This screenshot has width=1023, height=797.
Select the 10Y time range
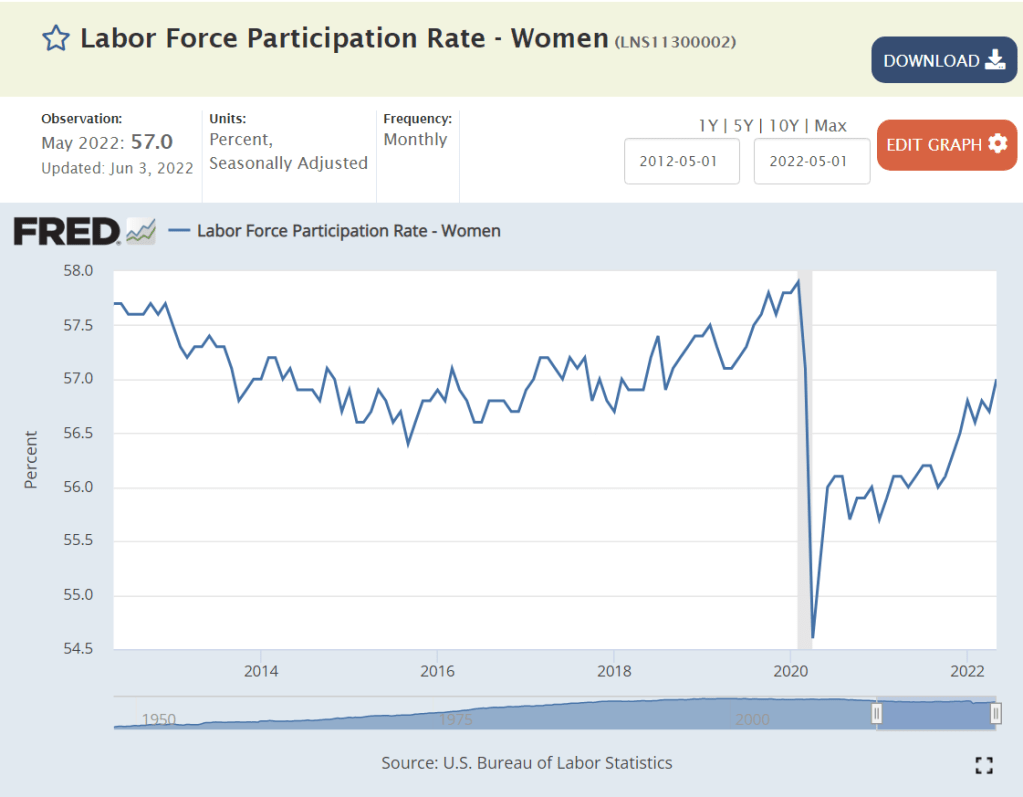(787, 125)
